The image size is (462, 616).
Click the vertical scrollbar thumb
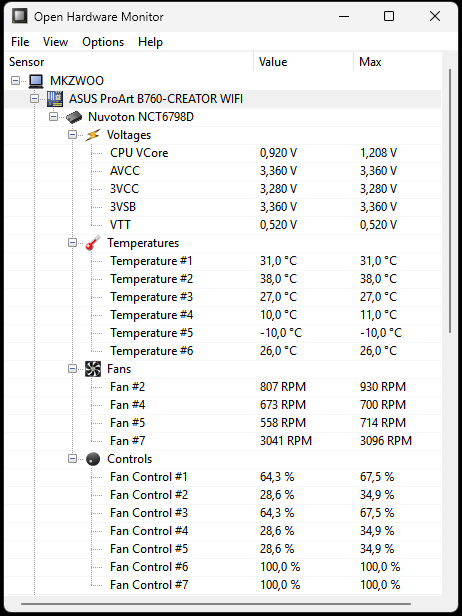point(450,201)
